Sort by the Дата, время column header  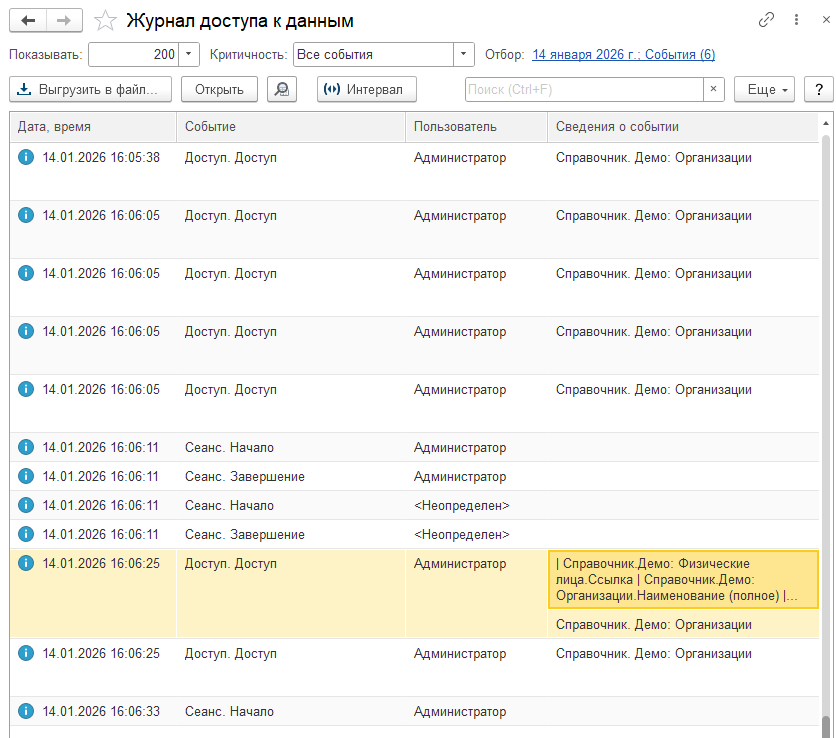[92, 127]
